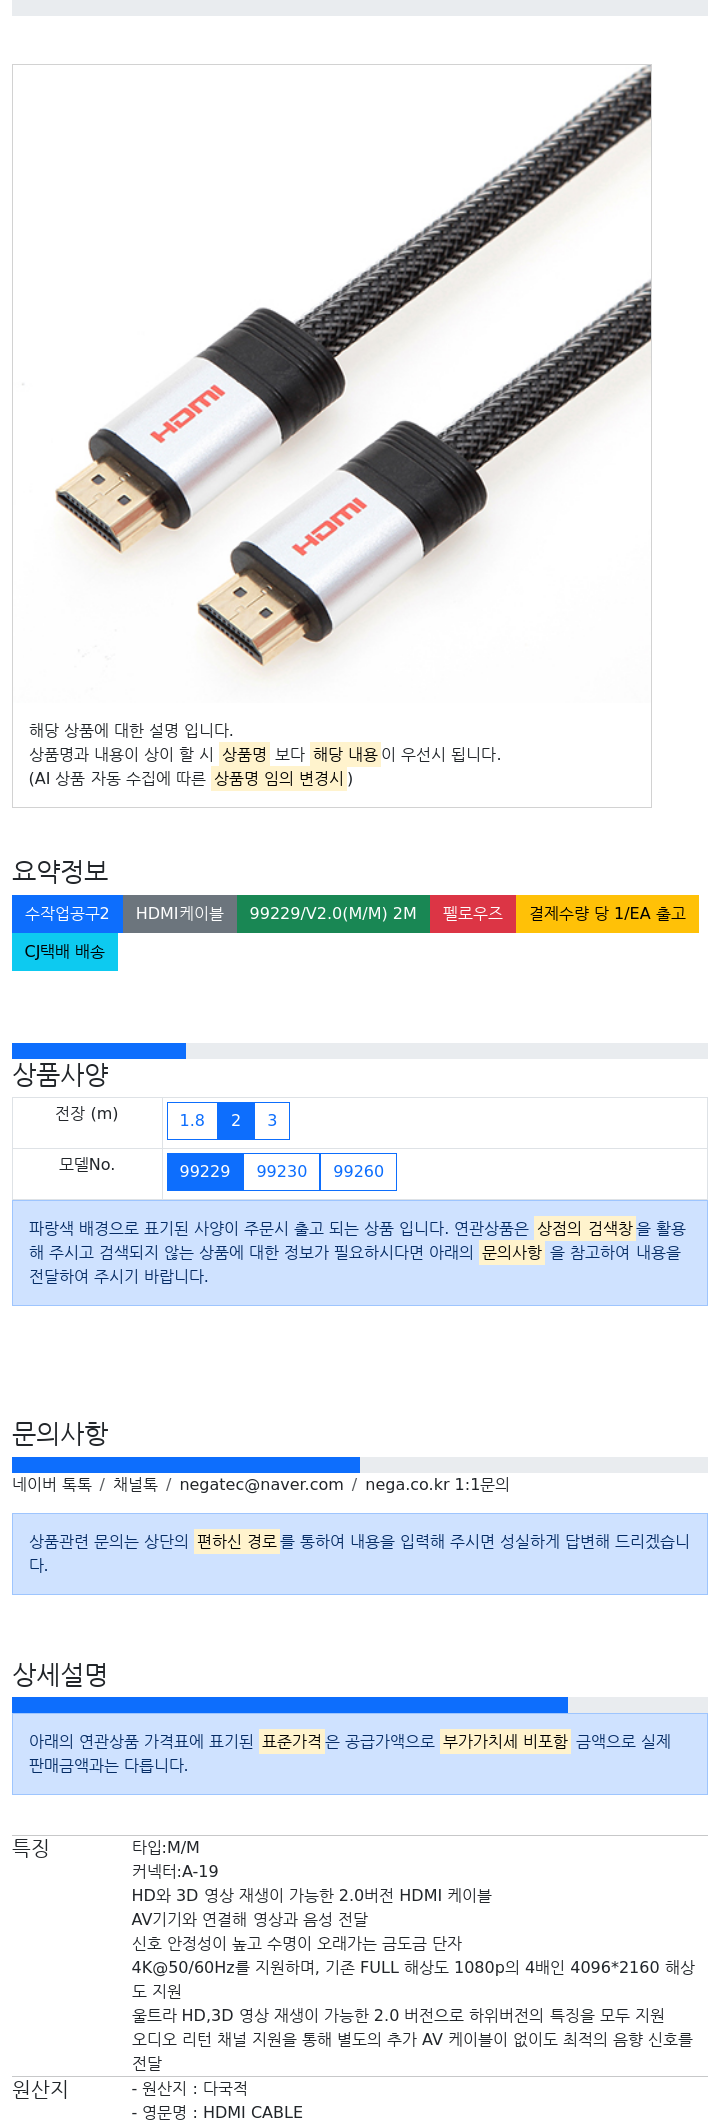720x2125 pixels.
Task: Select the 2 meter length option
Action: (236, 1121)
